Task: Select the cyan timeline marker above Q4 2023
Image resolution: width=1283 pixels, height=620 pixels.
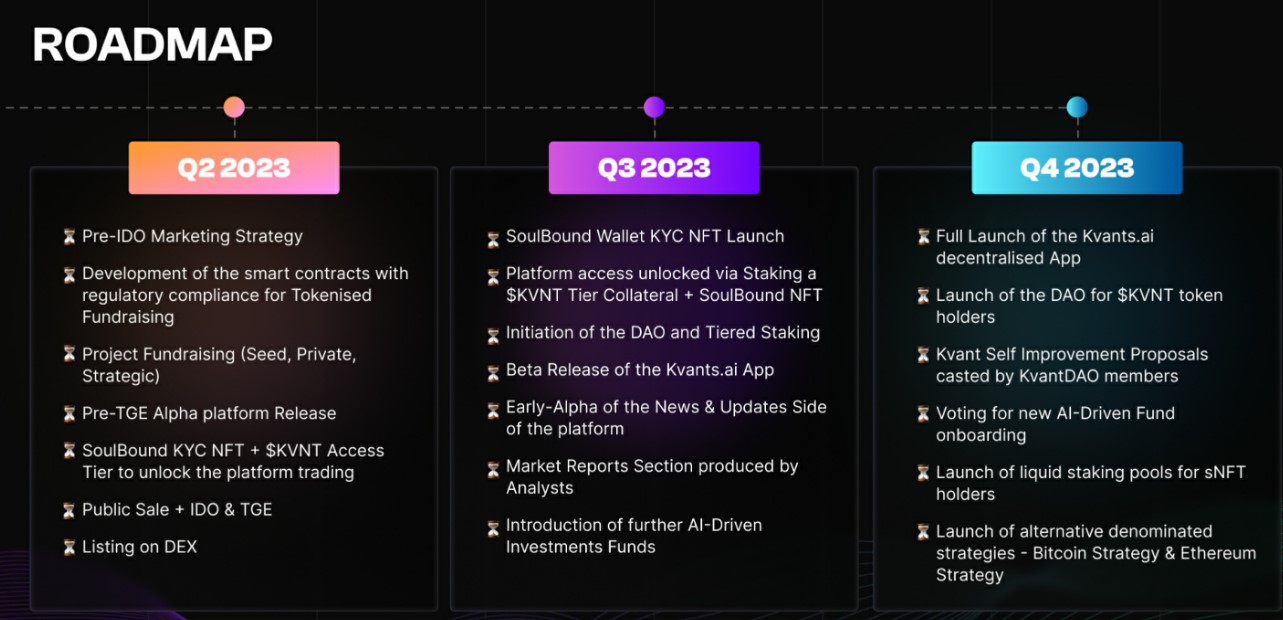Action: coord(1077,107)
